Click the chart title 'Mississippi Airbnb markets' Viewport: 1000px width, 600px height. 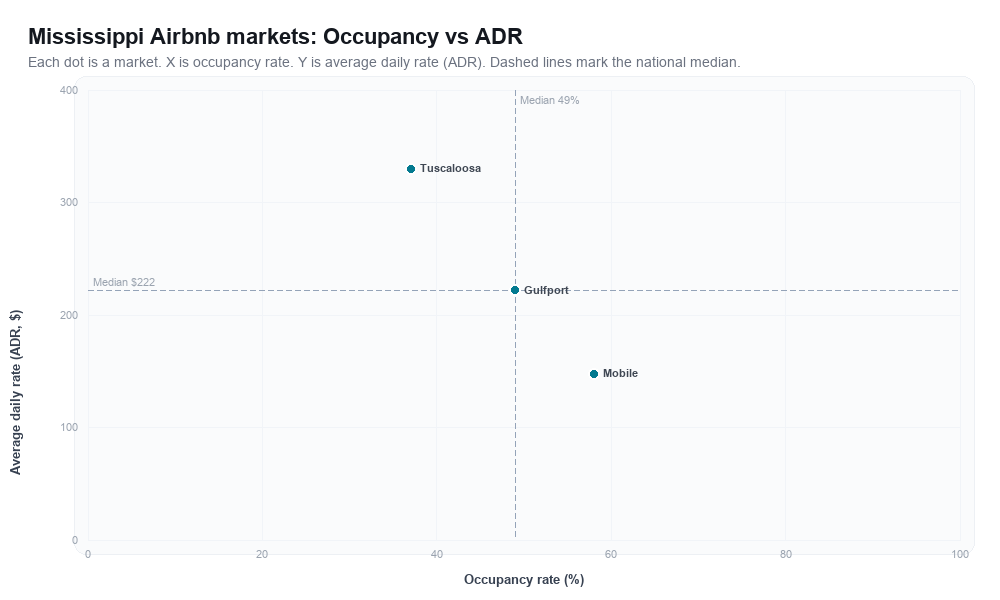tap(275, 36)
